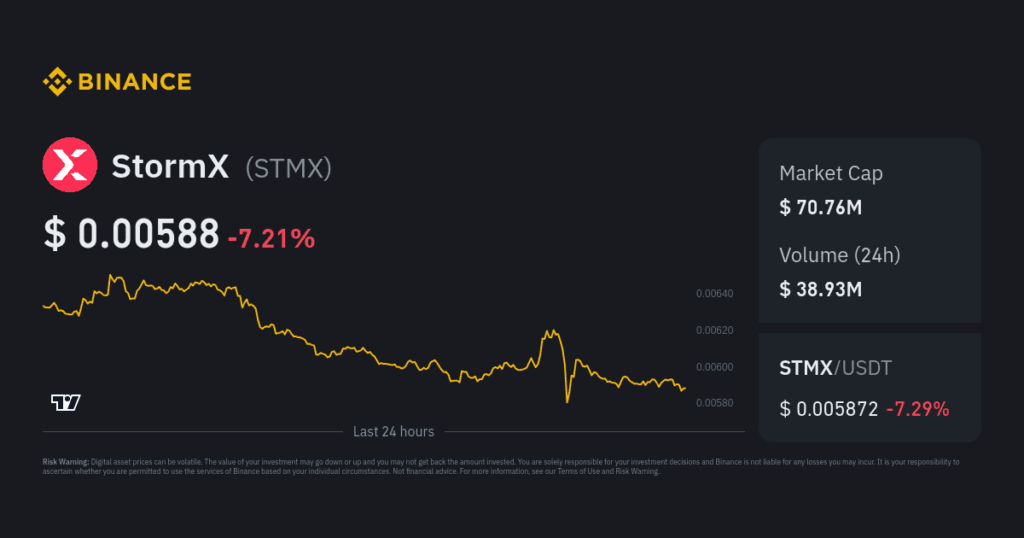This screenshot has height=538, width=1024.
Task: Click the Market Cap label
Action: pyautogui.click(x=831, y=174)
